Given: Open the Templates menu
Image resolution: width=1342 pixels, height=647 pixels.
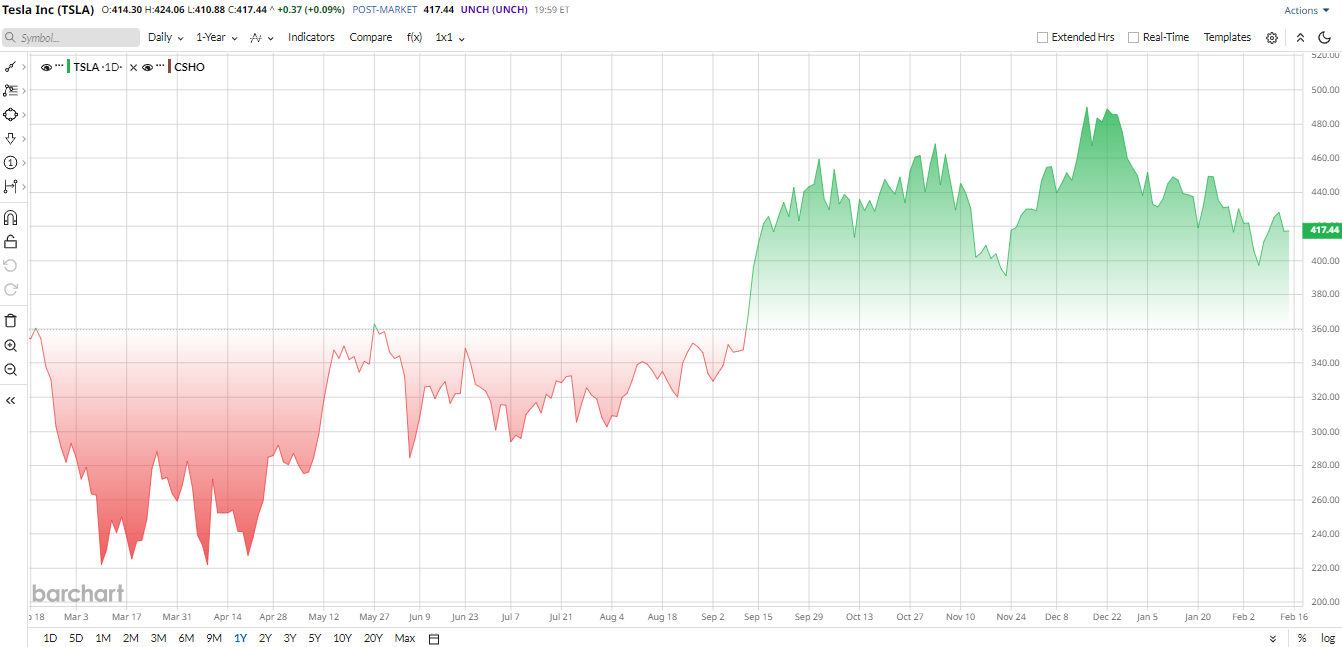Looking at the screenshot, I should [x=1227, y=38].
